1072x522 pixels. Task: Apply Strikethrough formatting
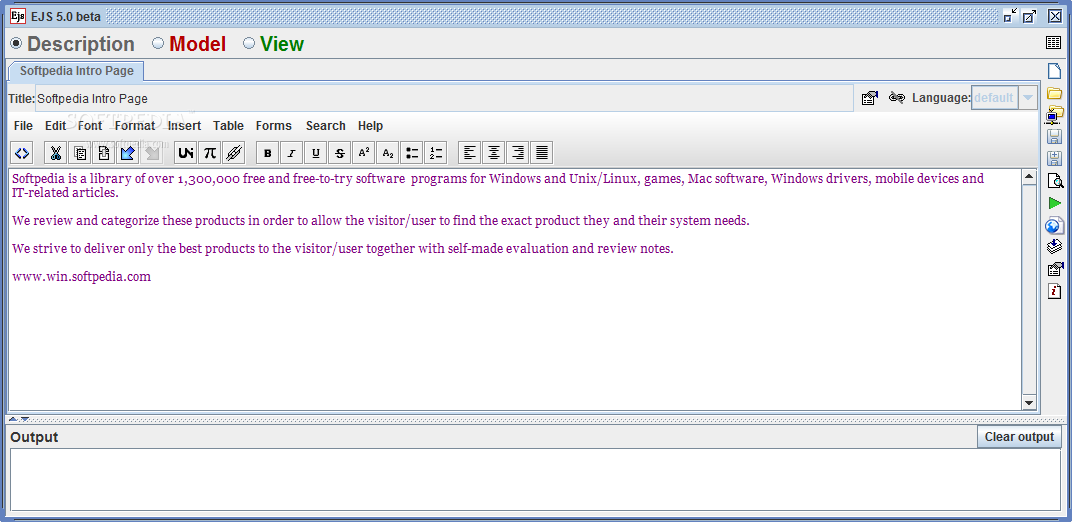click(340, 153)
